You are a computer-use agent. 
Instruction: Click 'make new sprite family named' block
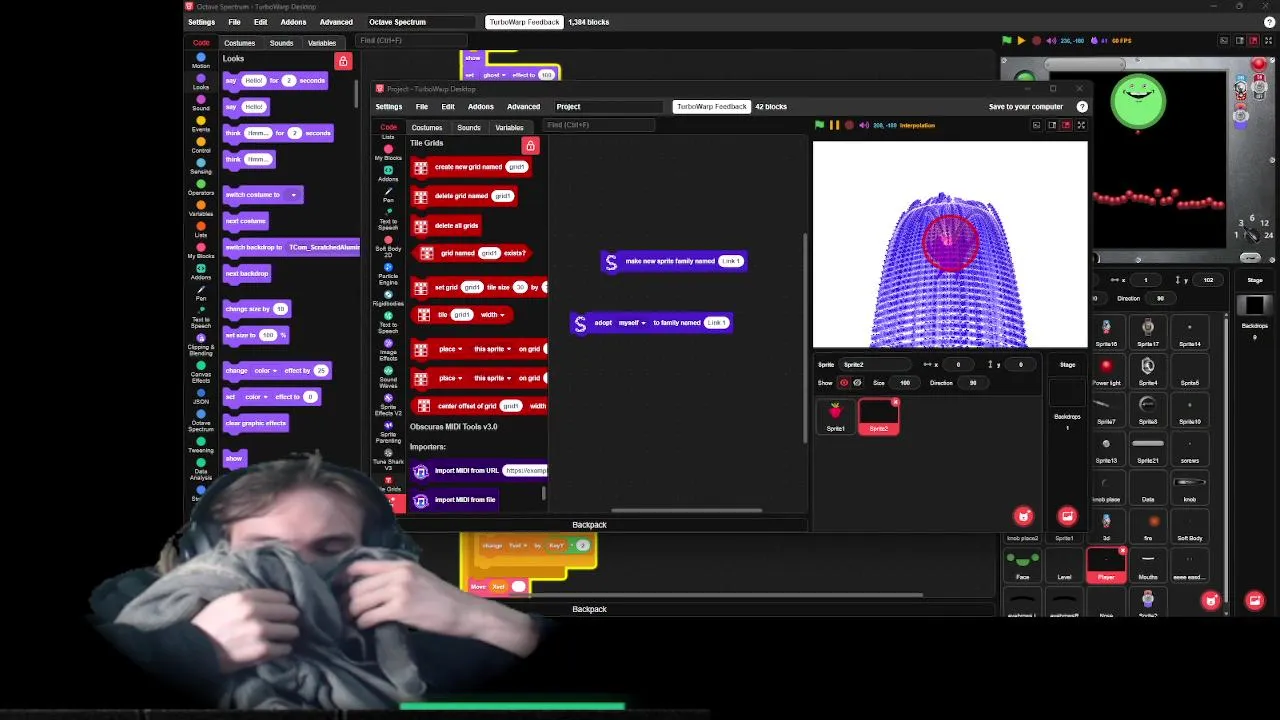[674, 262]
